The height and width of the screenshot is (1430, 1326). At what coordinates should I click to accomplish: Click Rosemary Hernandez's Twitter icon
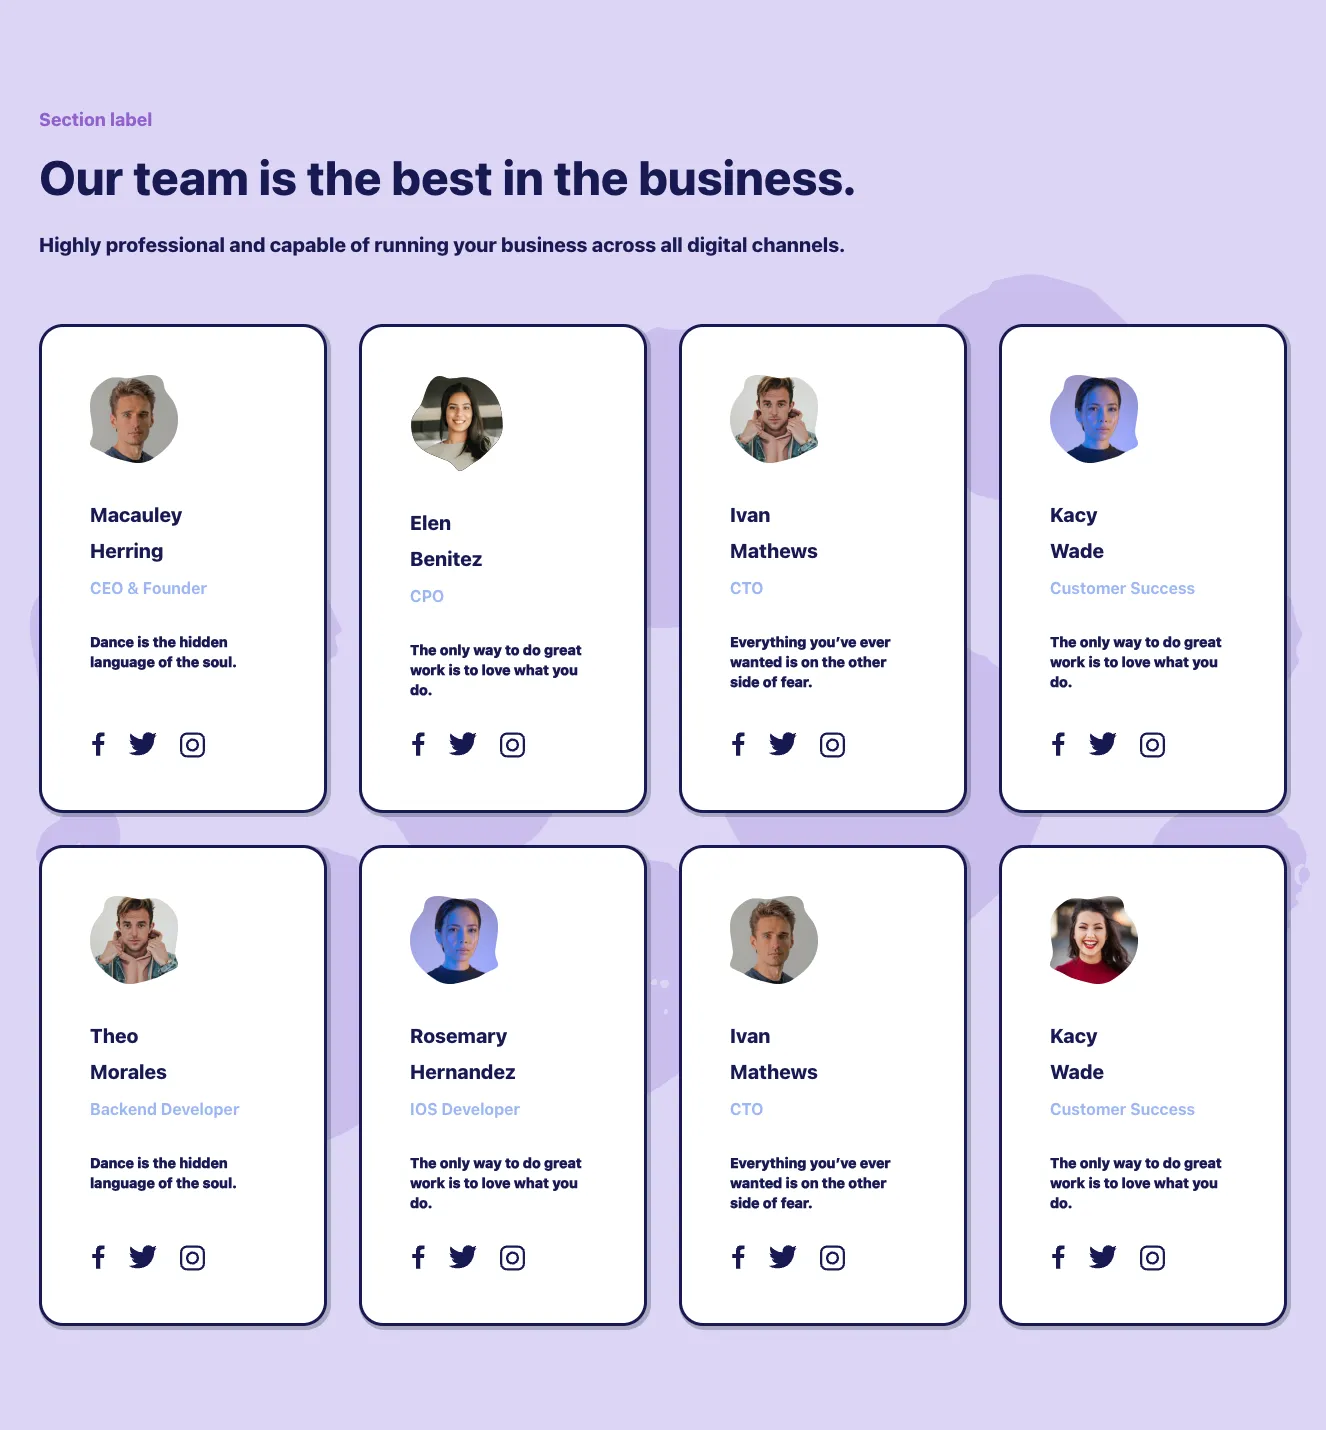point(463,1257)
